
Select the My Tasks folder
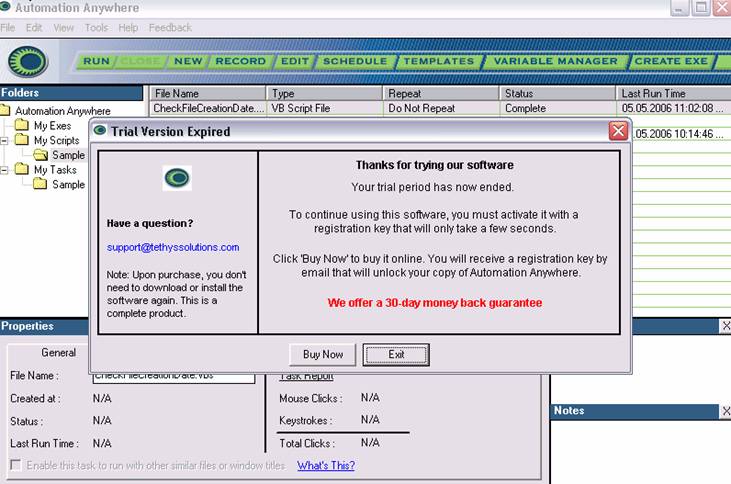[x=55, y=170]
